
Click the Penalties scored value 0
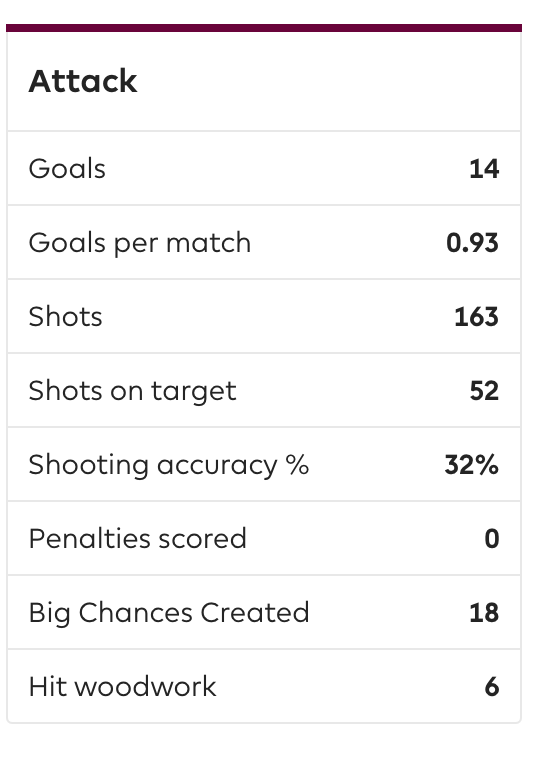[492, 539]
